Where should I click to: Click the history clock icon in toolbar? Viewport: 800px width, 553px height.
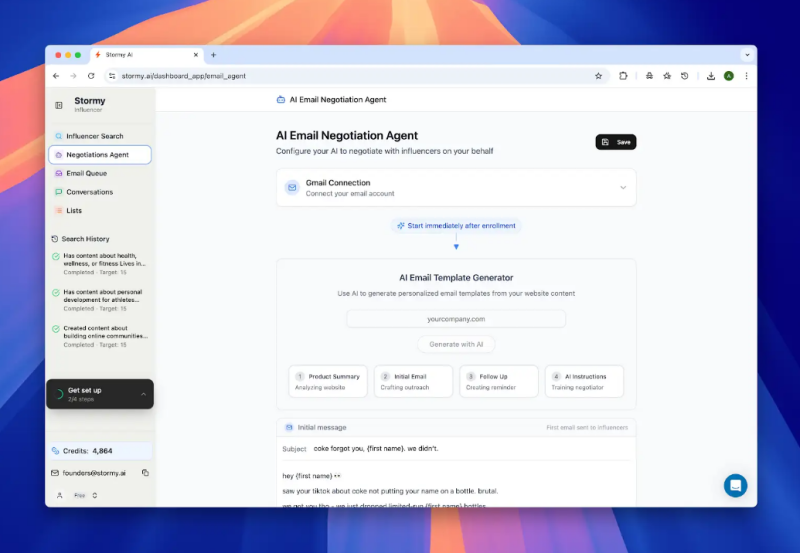(685, 76)
